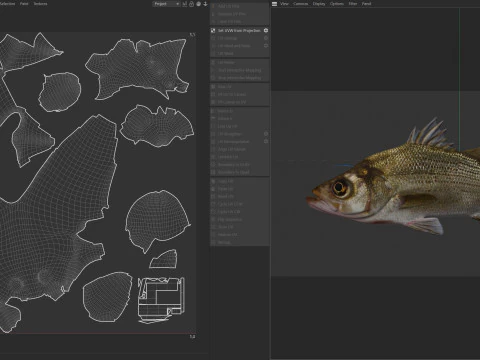Open the viewport hamburger menu icon
Image resolution: width=480 pixels, height=360 pixels.
coord(274,4)
